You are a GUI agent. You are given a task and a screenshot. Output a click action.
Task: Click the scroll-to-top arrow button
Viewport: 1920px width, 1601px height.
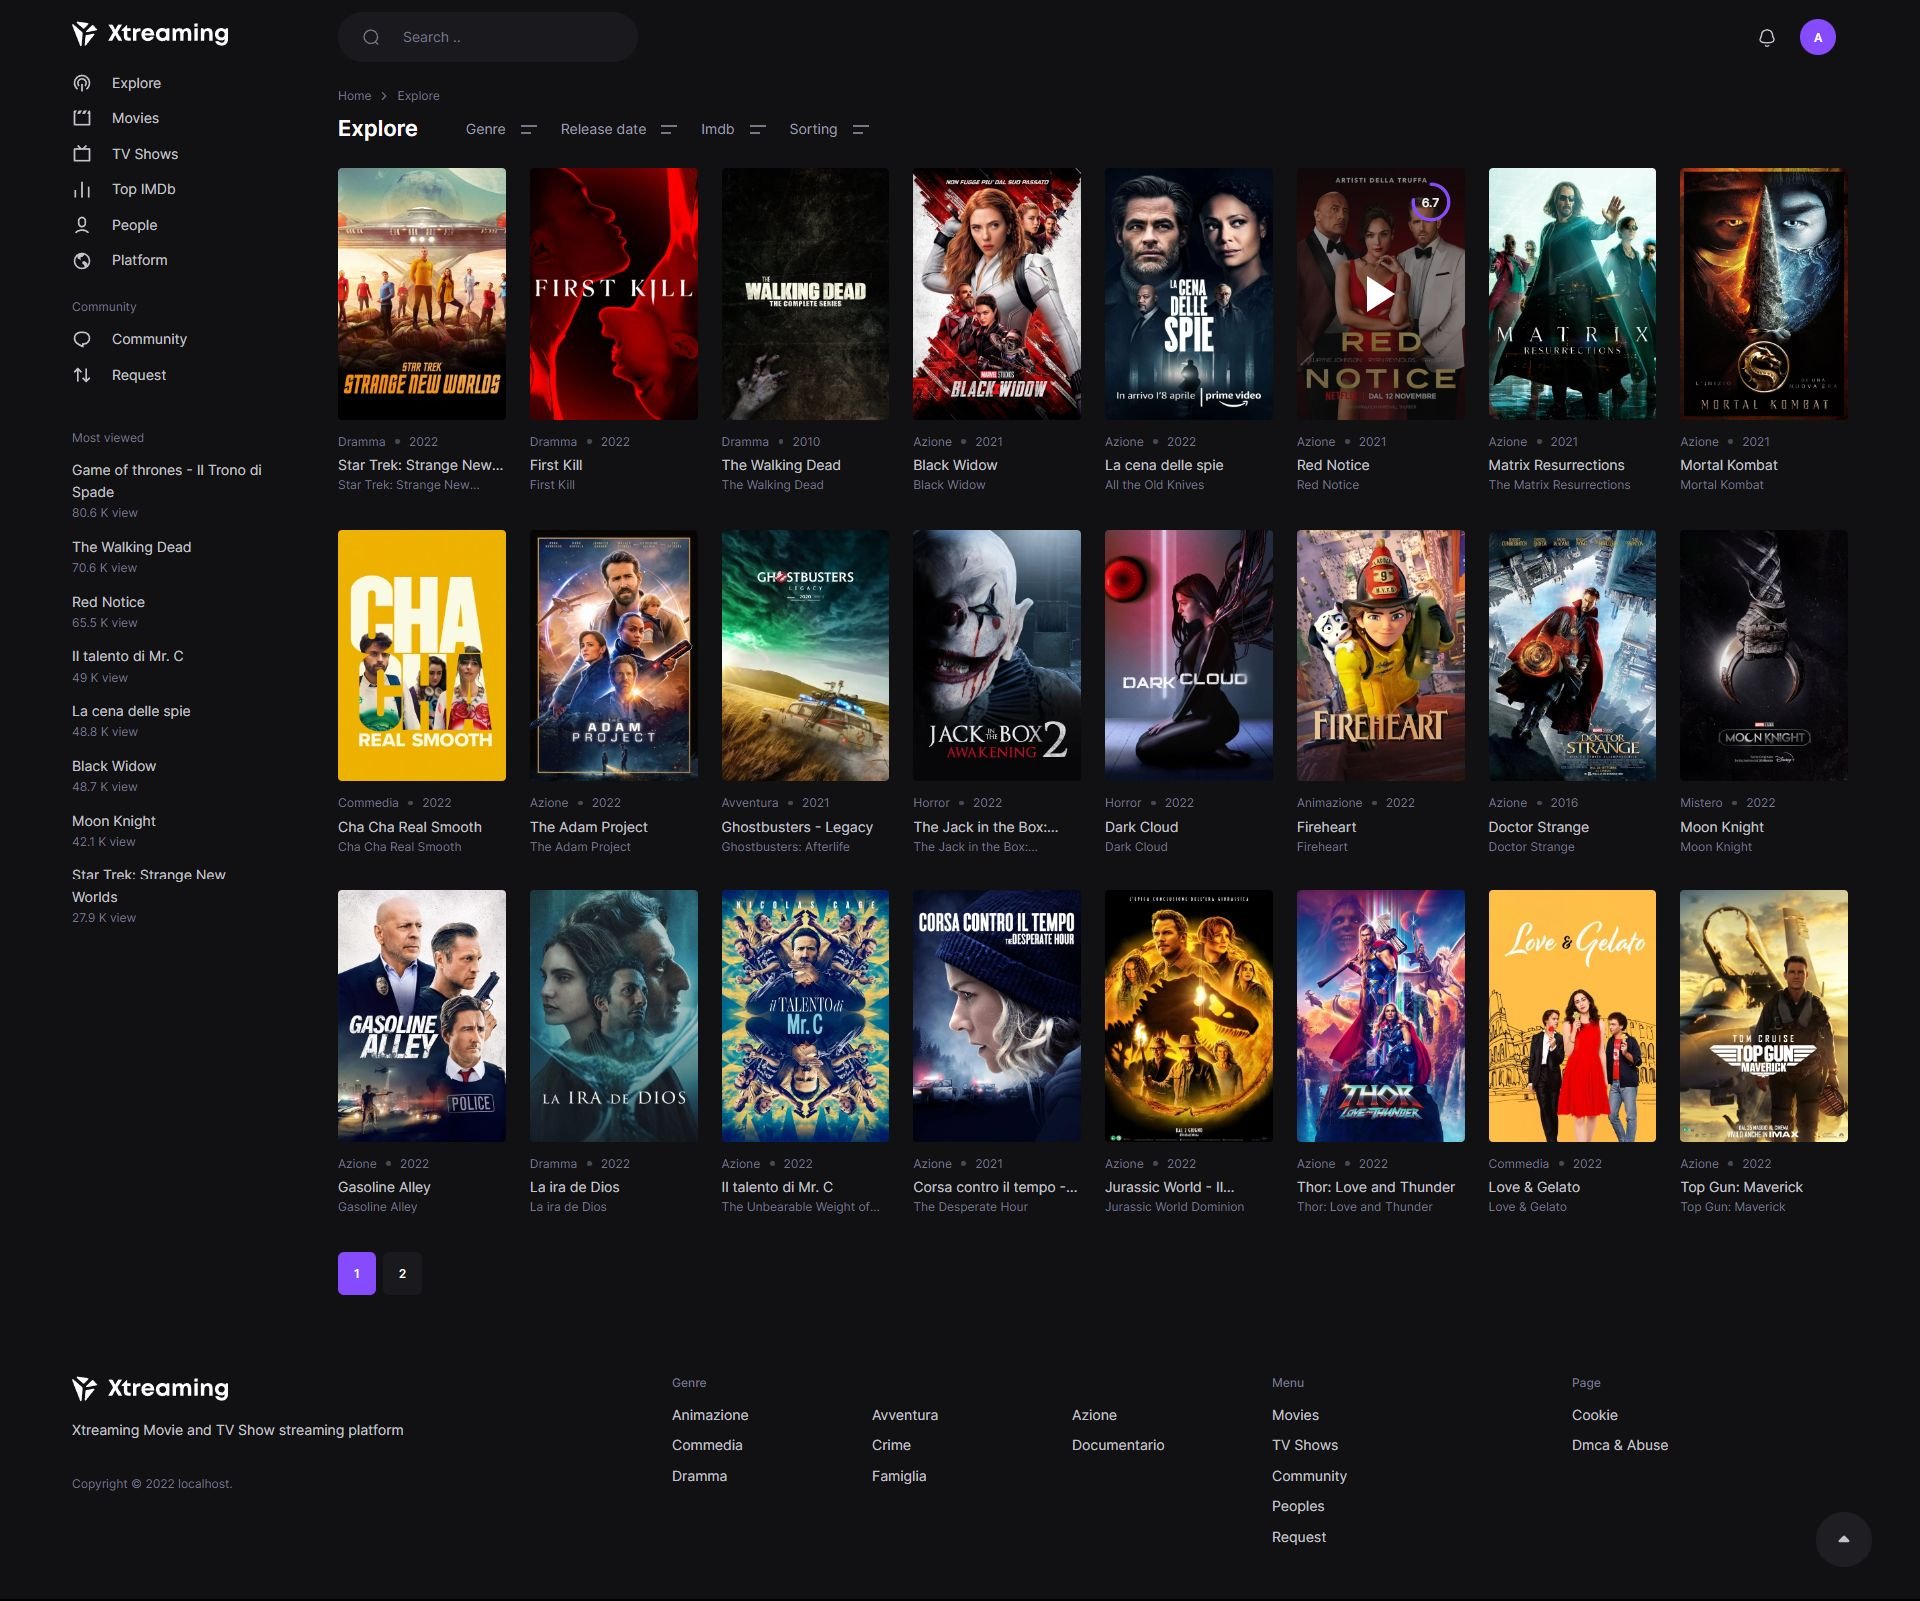[1843, 1539]
